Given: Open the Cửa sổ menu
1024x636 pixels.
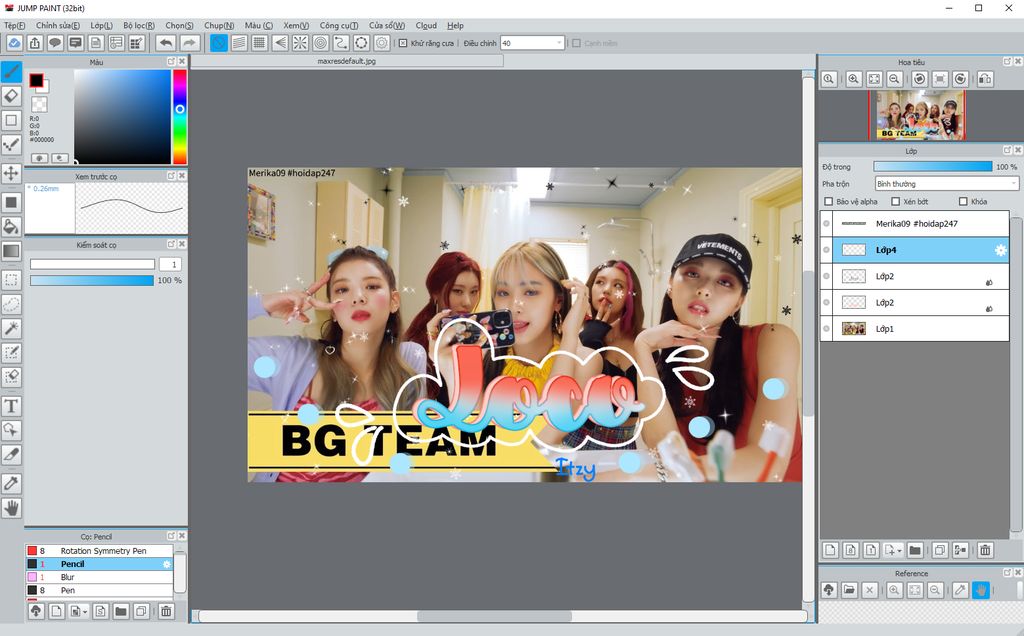Looking at the screenshot, I should (x=387, y=25).
